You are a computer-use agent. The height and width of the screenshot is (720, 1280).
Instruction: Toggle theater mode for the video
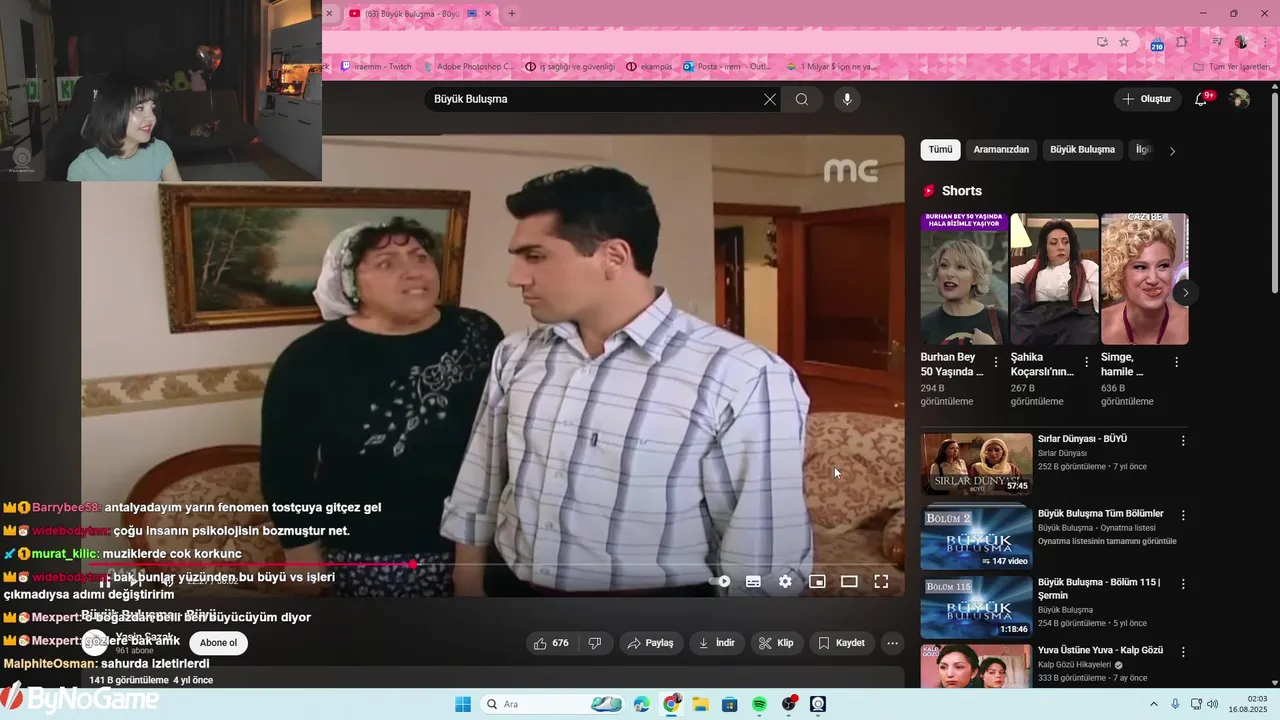pyautogui.click(x=849, y=581)
